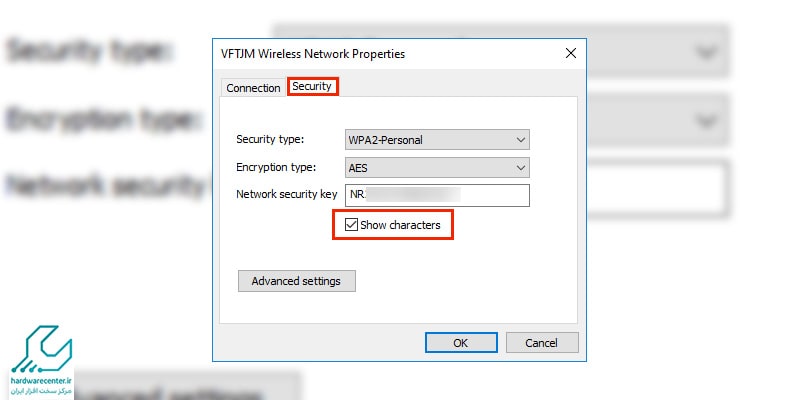Click the chevron arrow beside WPA2-Personal
Image resolution: width=800 pixels, height=400 pixels.
[x=520, y=139]
